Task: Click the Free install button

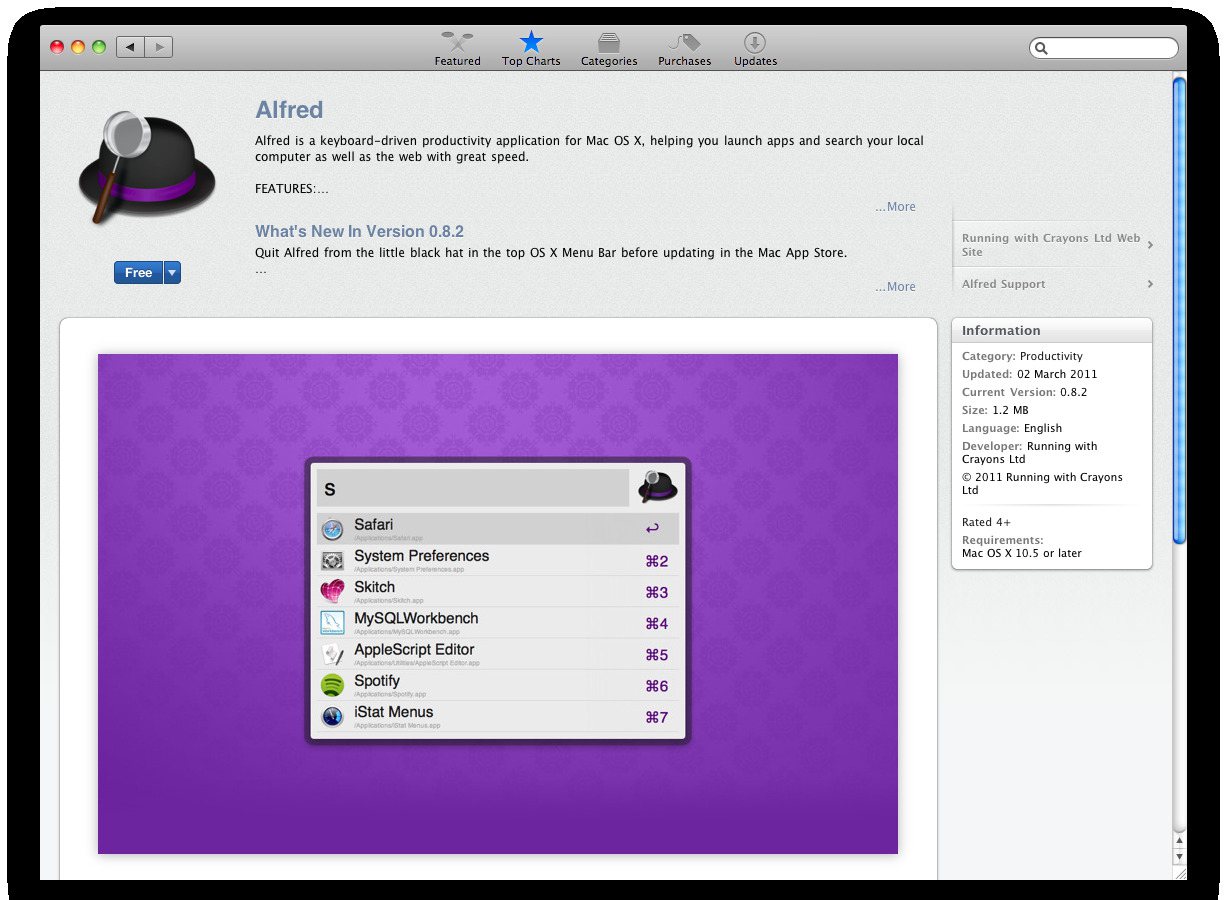Action: click(138, 273)
